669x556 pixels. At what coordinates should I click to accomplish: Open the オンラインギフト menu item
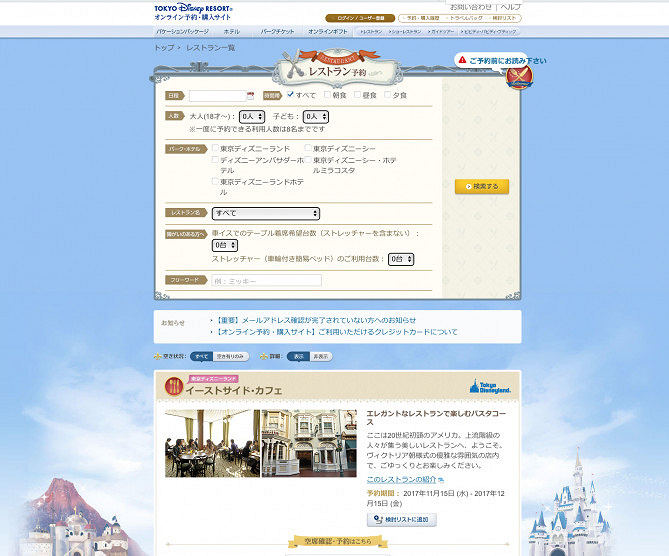pos(328,32)
